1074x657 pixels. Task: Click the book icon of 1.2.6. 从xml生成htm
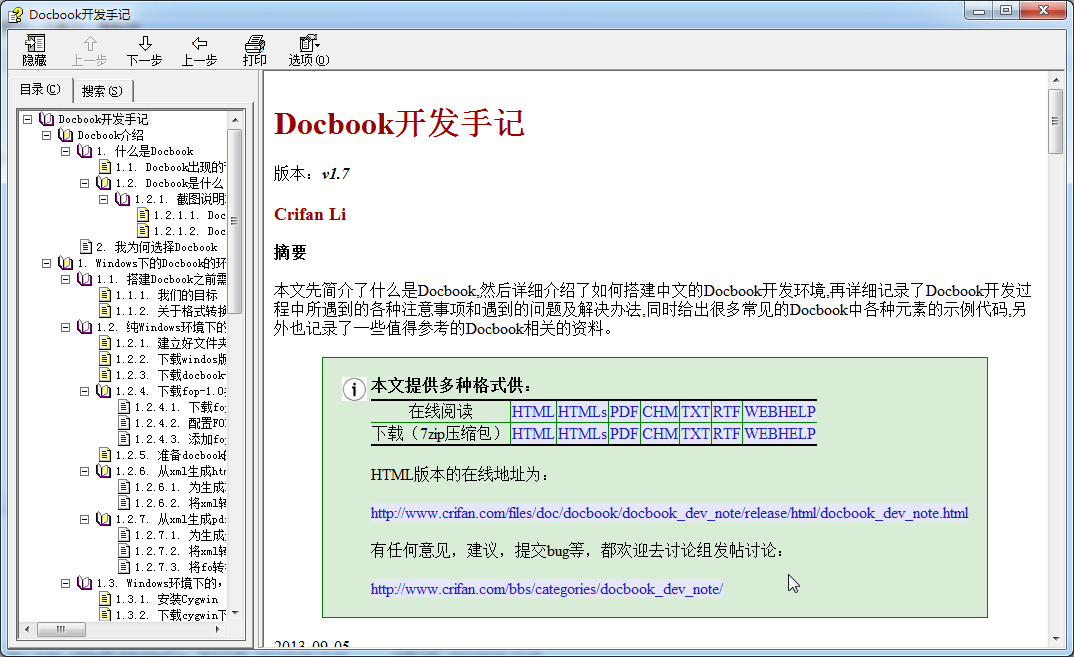coord(104,471)
